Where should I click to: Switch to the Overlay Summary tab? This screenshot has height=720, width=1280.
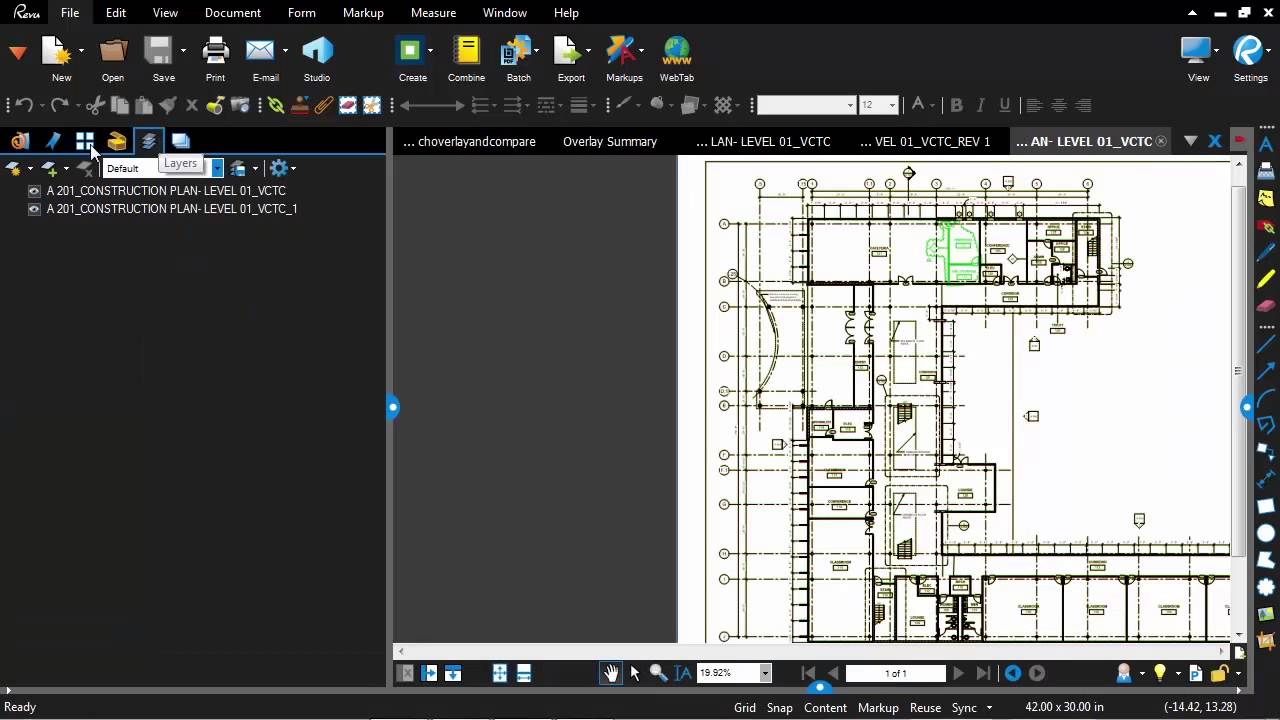(609, 142)
